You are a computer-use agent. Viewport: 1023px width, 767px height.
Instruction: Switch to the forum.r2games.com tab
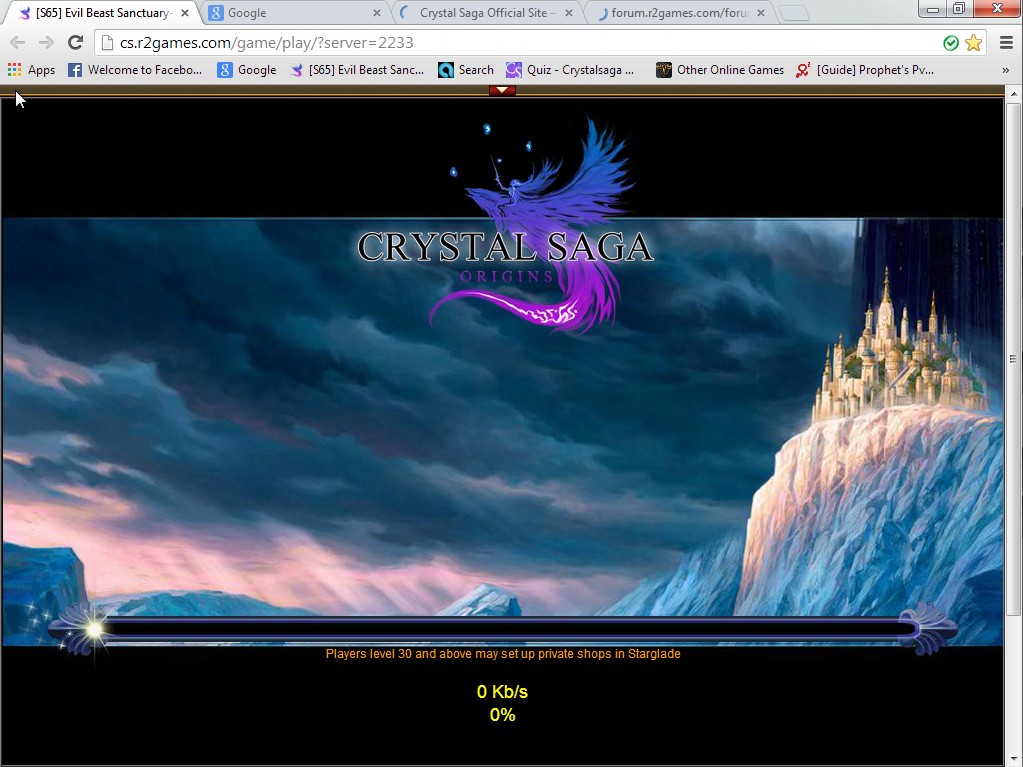click(x=675, y=13)
